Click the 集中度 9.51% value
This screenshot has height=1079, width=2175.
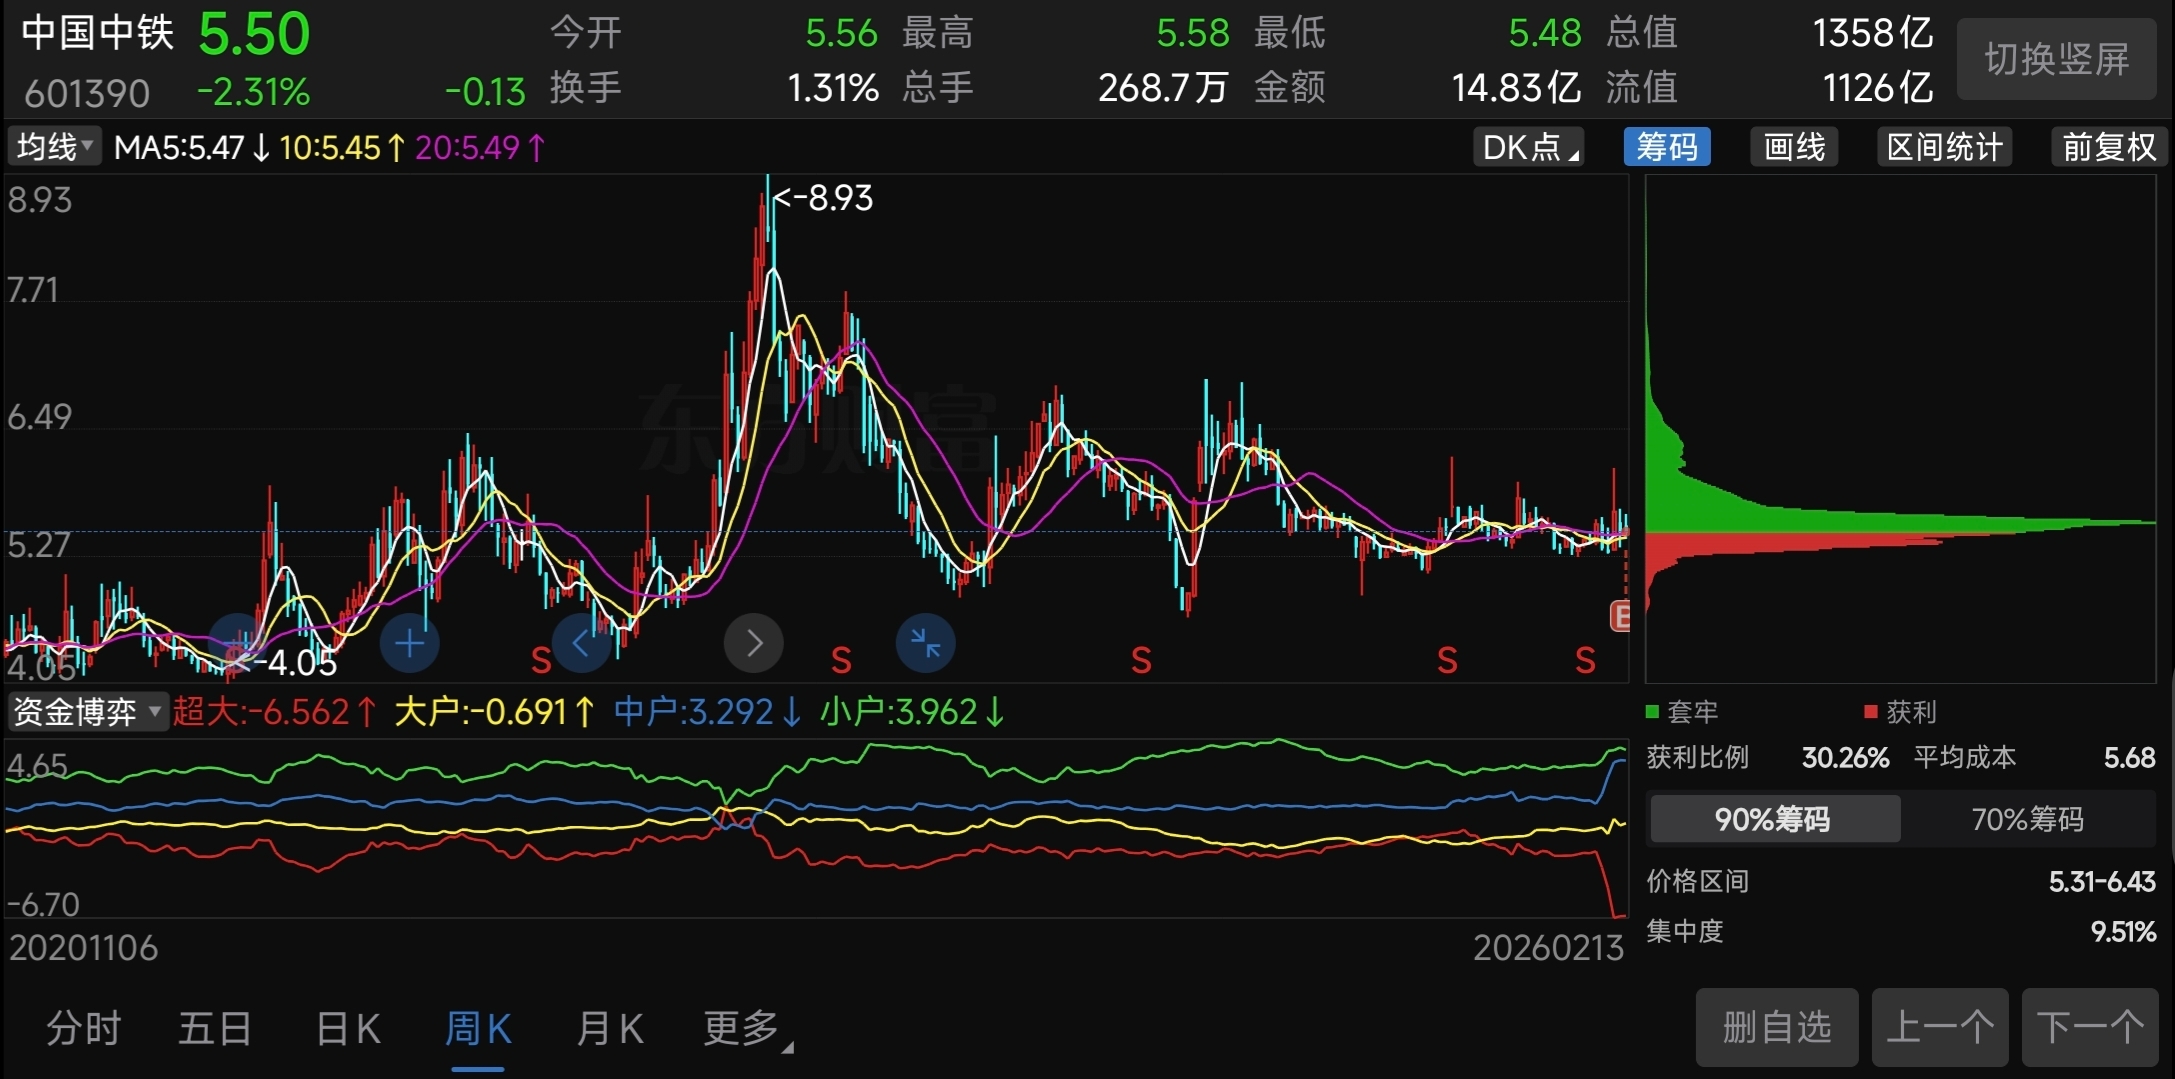[x=2123, y=932]
